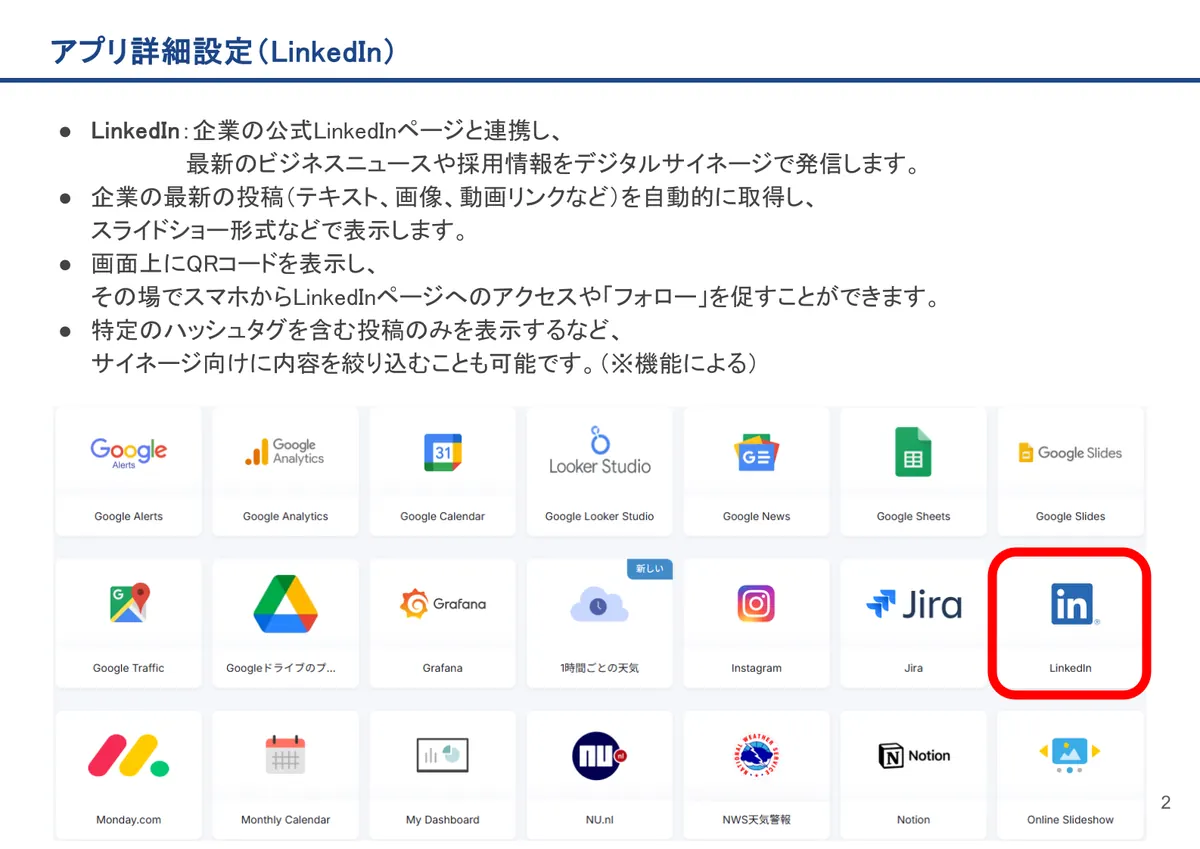Click the 'NWS天気警報' caption

pos(756,820)
